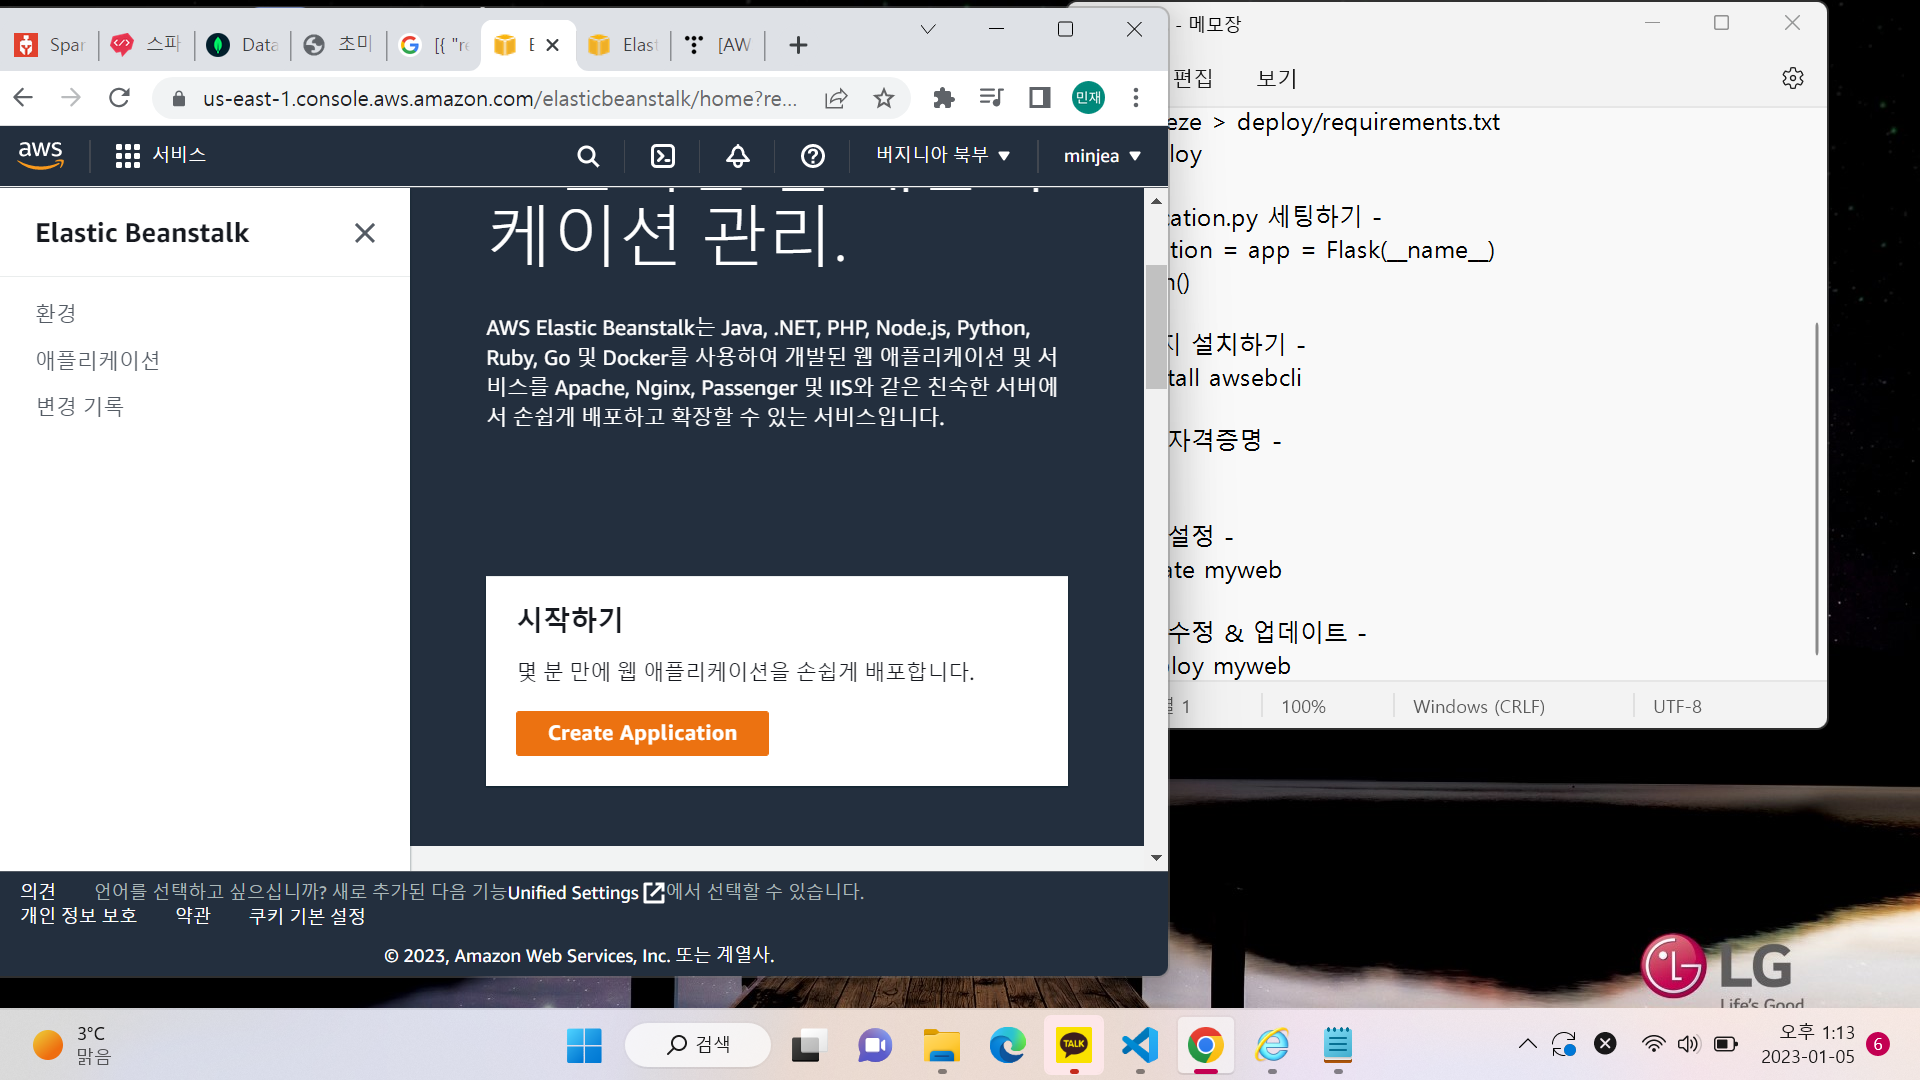Switch to the 초미 browser tab
The image size is (1920, 1080).
(339, 44)
